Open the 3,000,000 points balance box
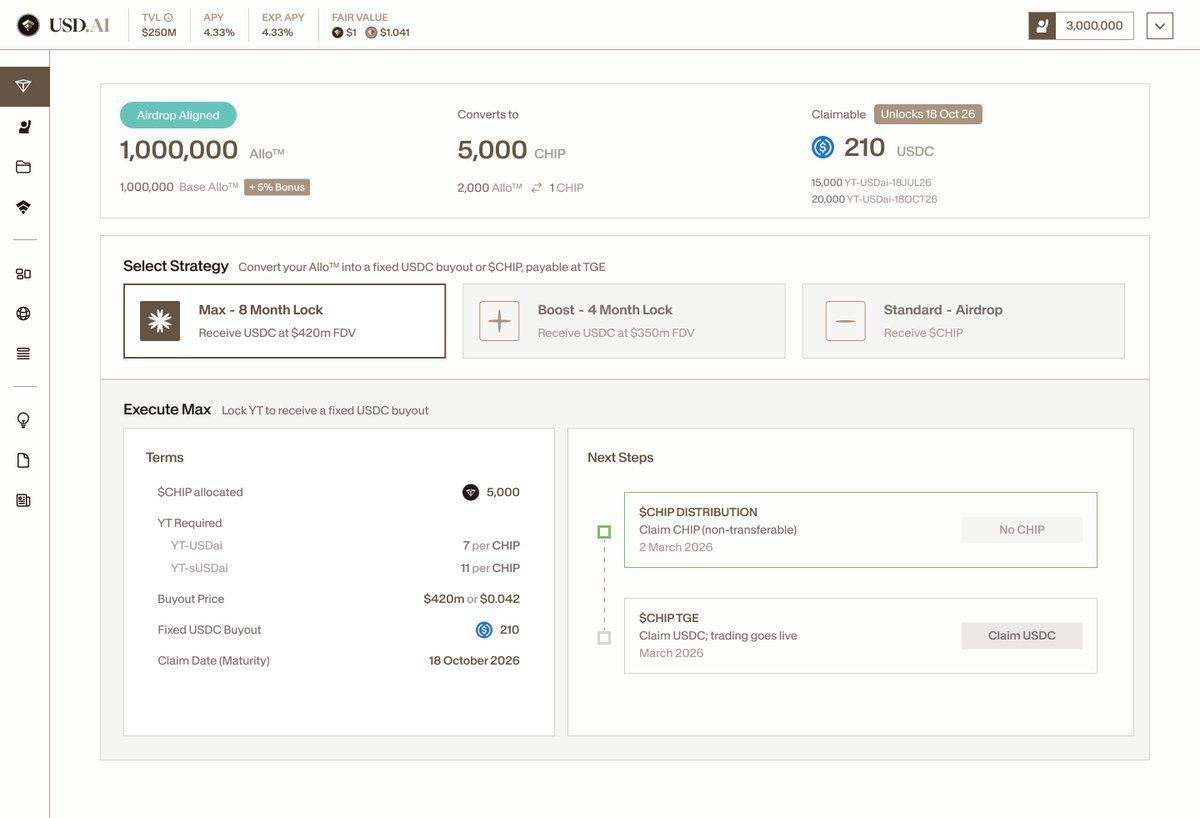The image size is (1200, 818). 1081,26
